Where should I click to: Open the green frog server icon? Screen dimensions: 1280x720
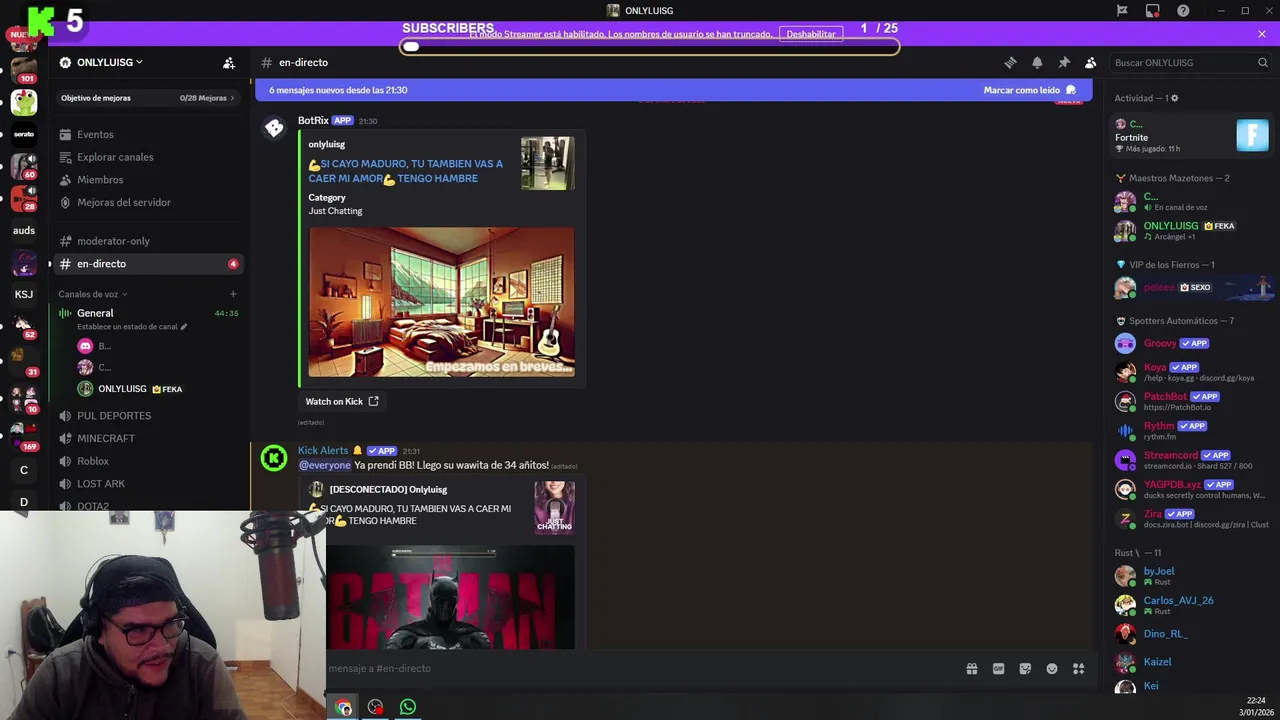(x=24, y=102)
